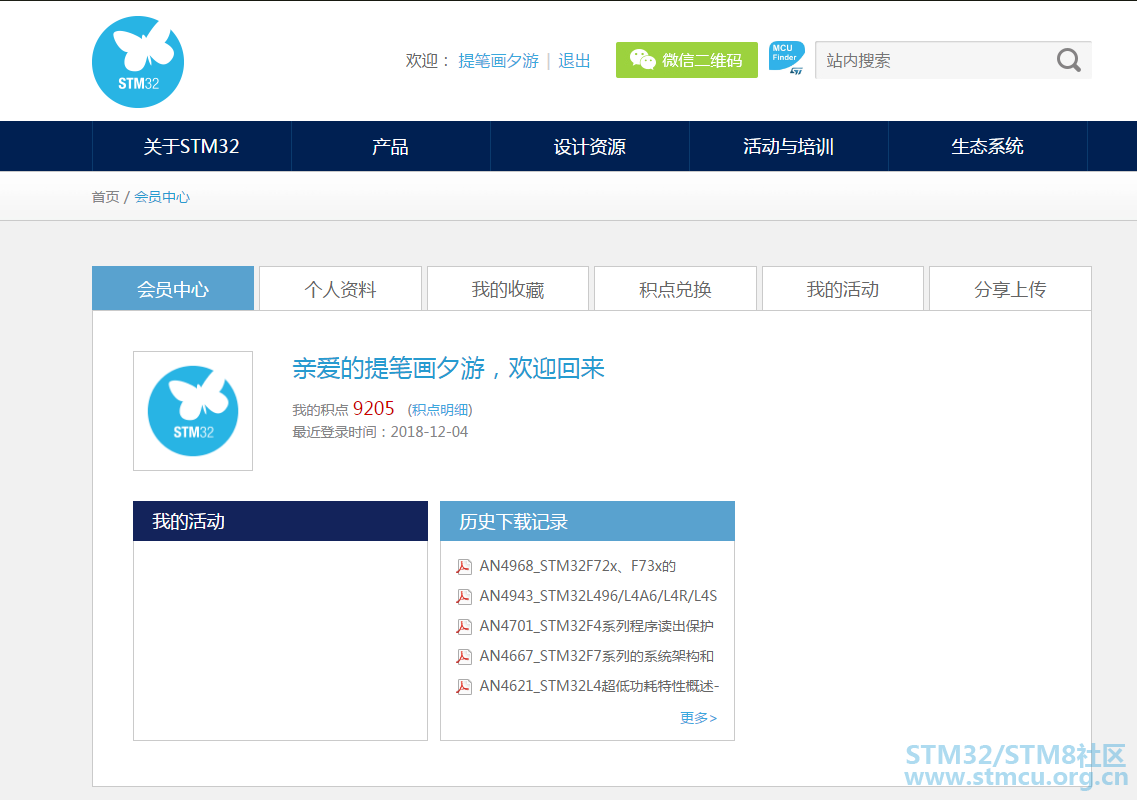Click PDF icon beside AN4667 document

pos(464,656)
